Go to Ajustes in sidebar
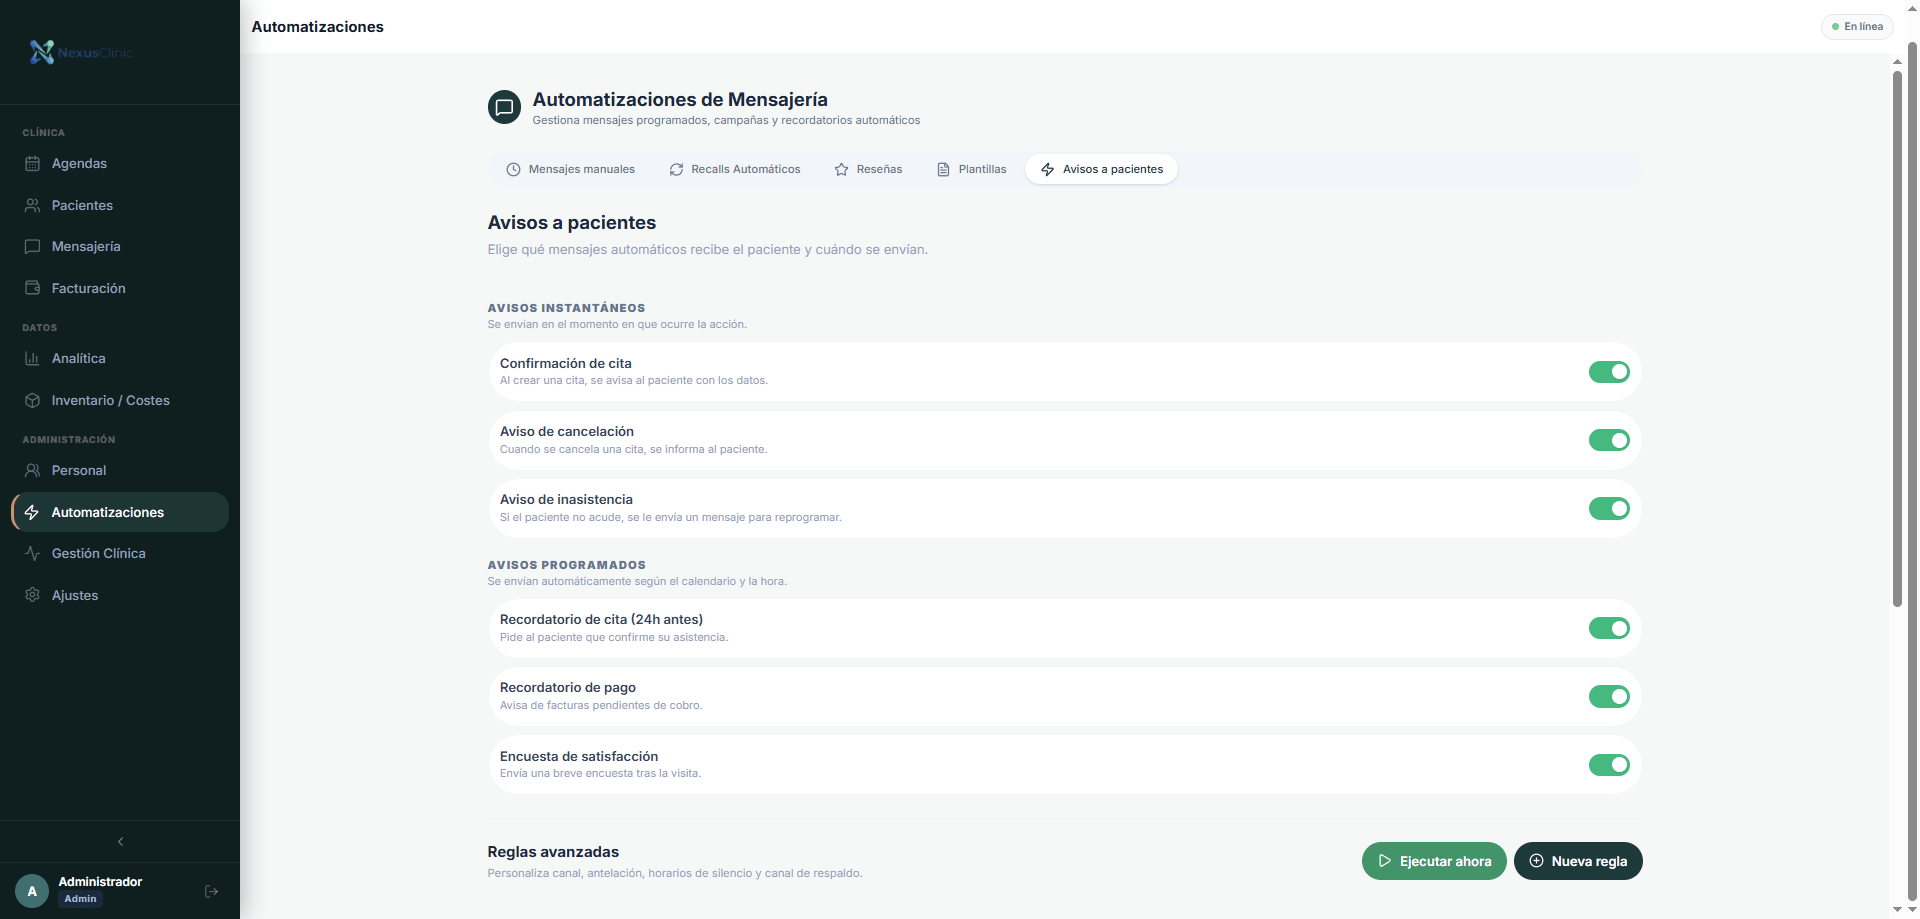 coord(120,595)
